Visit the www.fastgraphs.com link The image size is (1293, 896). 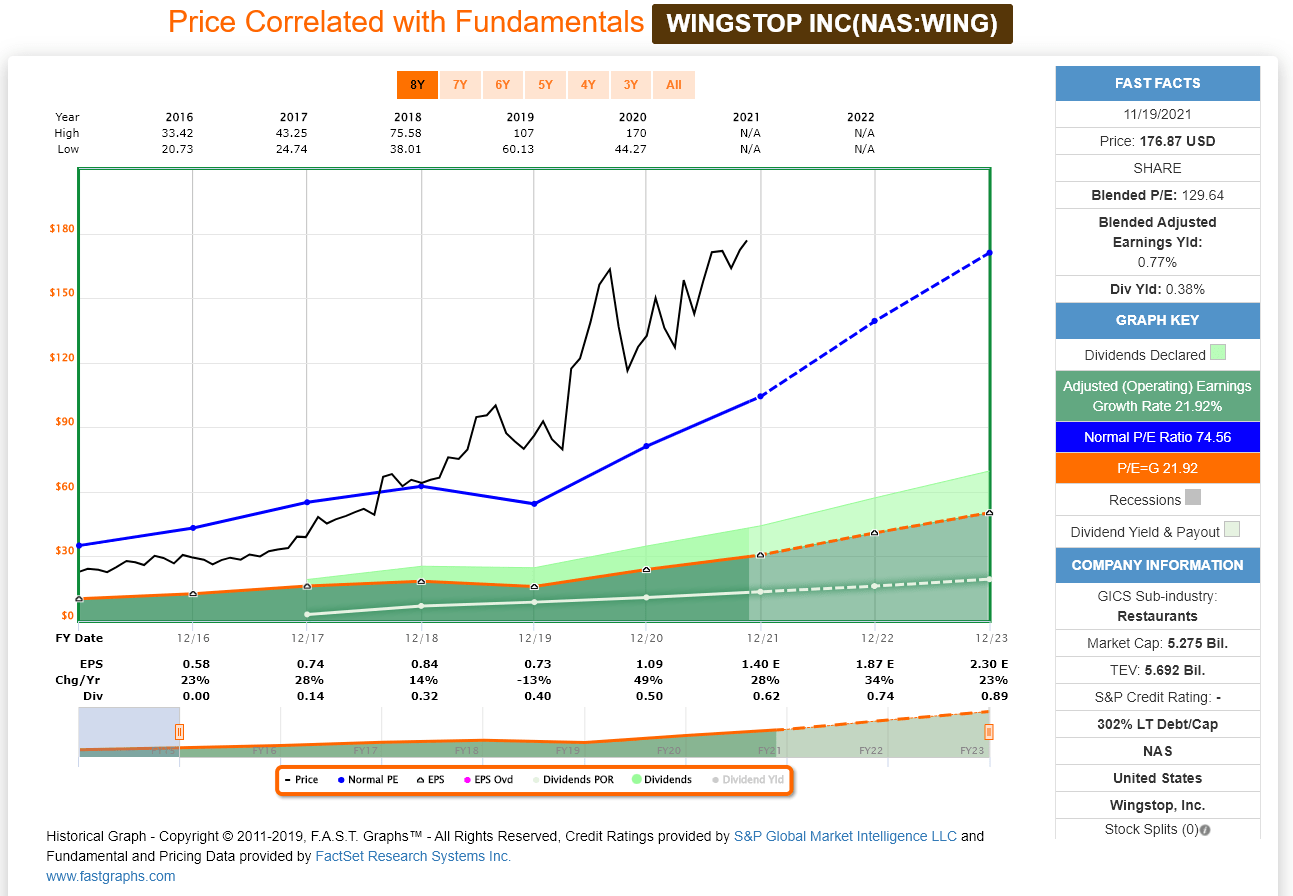click(111, 876)
